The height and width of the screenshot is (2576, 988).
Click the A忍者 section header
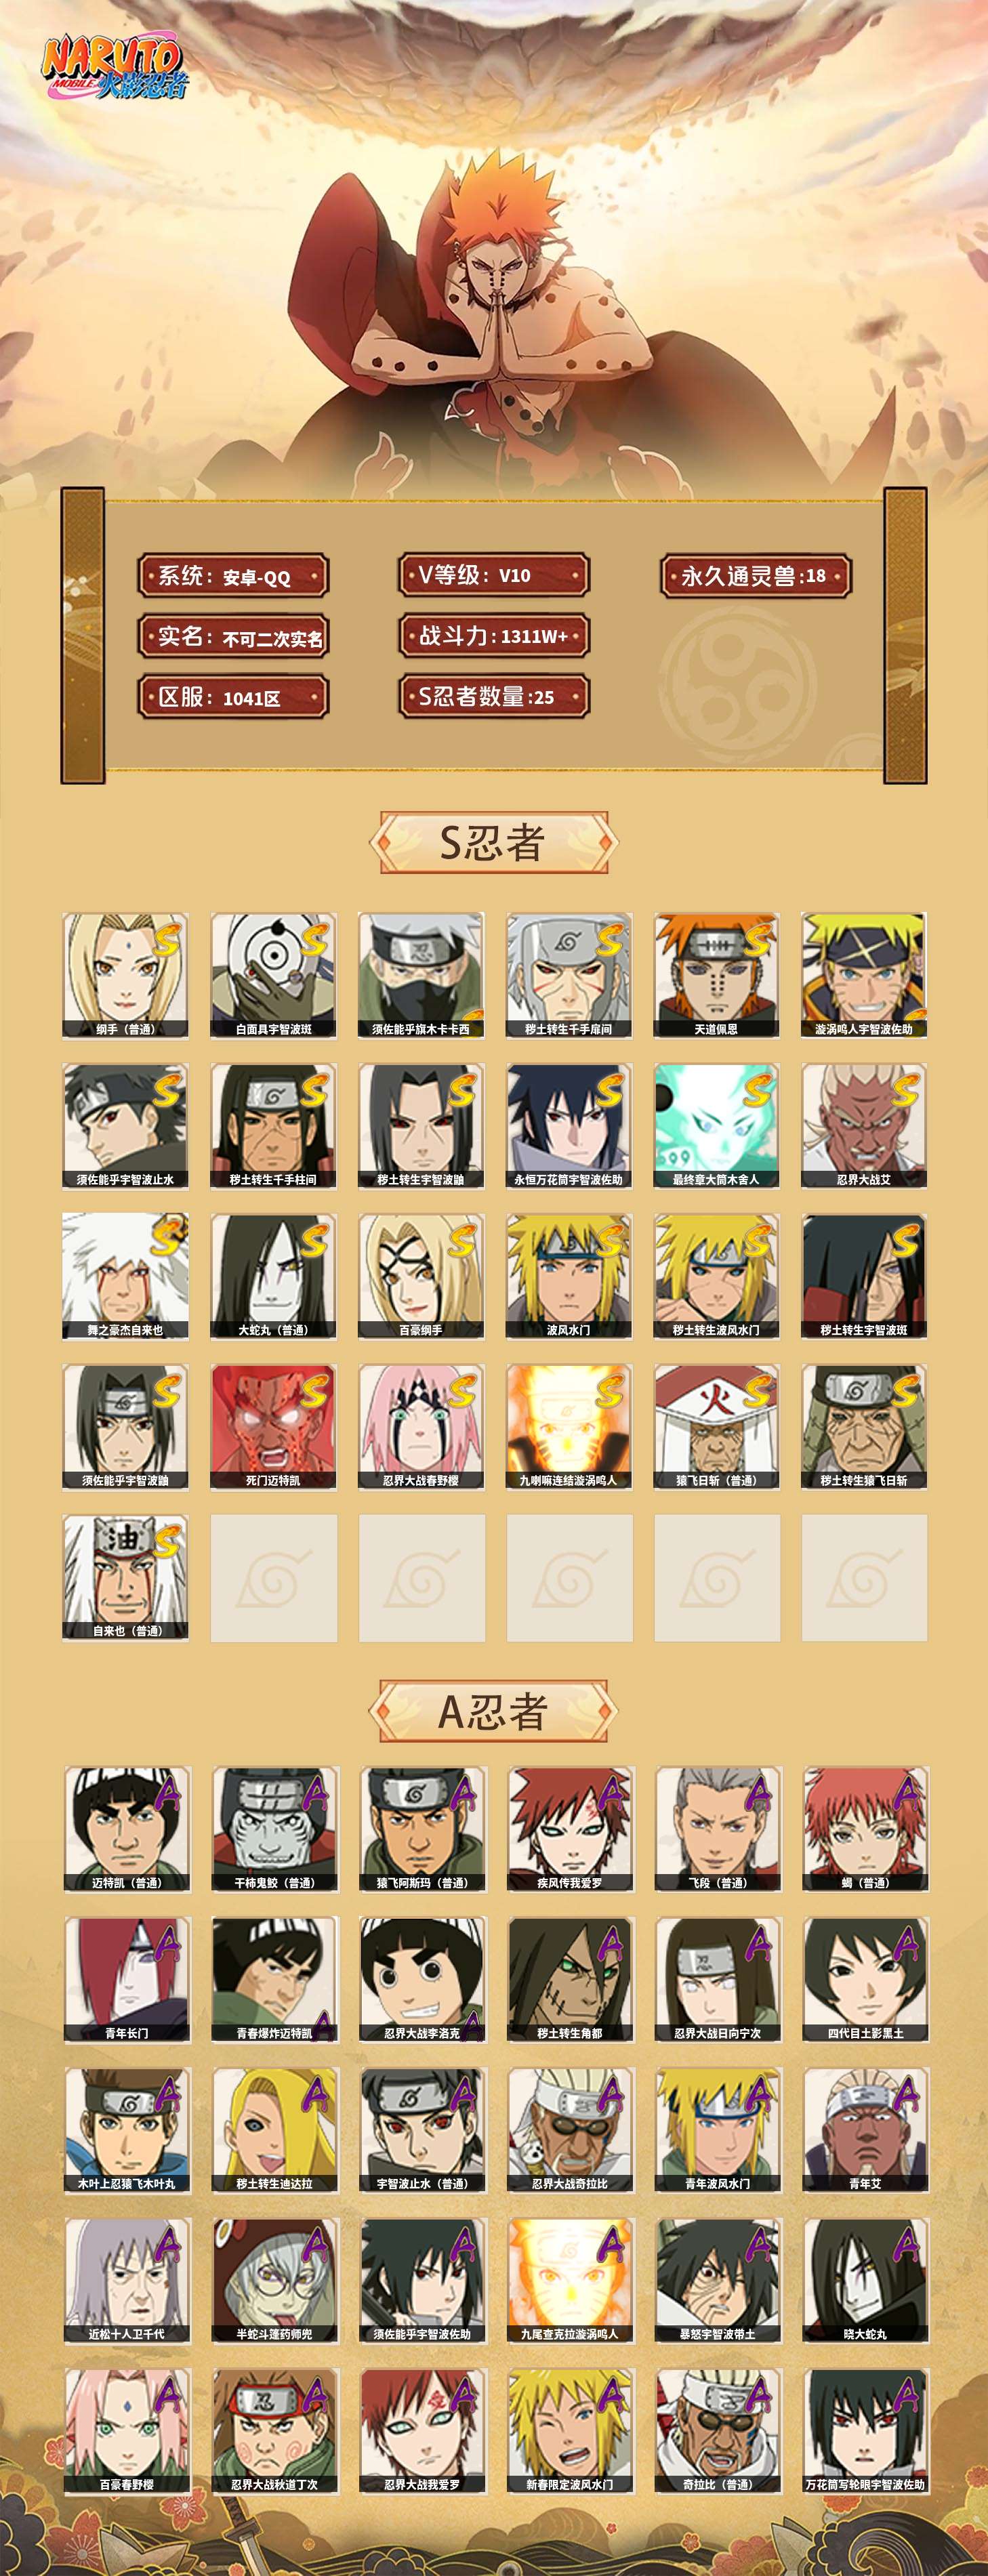tap(493, 1711)
